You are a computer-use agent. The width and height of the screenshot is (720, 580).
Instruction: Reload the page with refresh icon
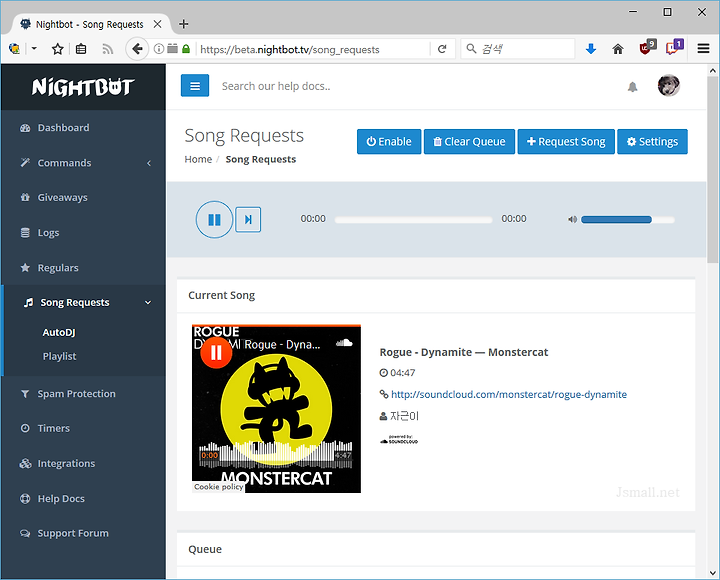pos(442,49)
